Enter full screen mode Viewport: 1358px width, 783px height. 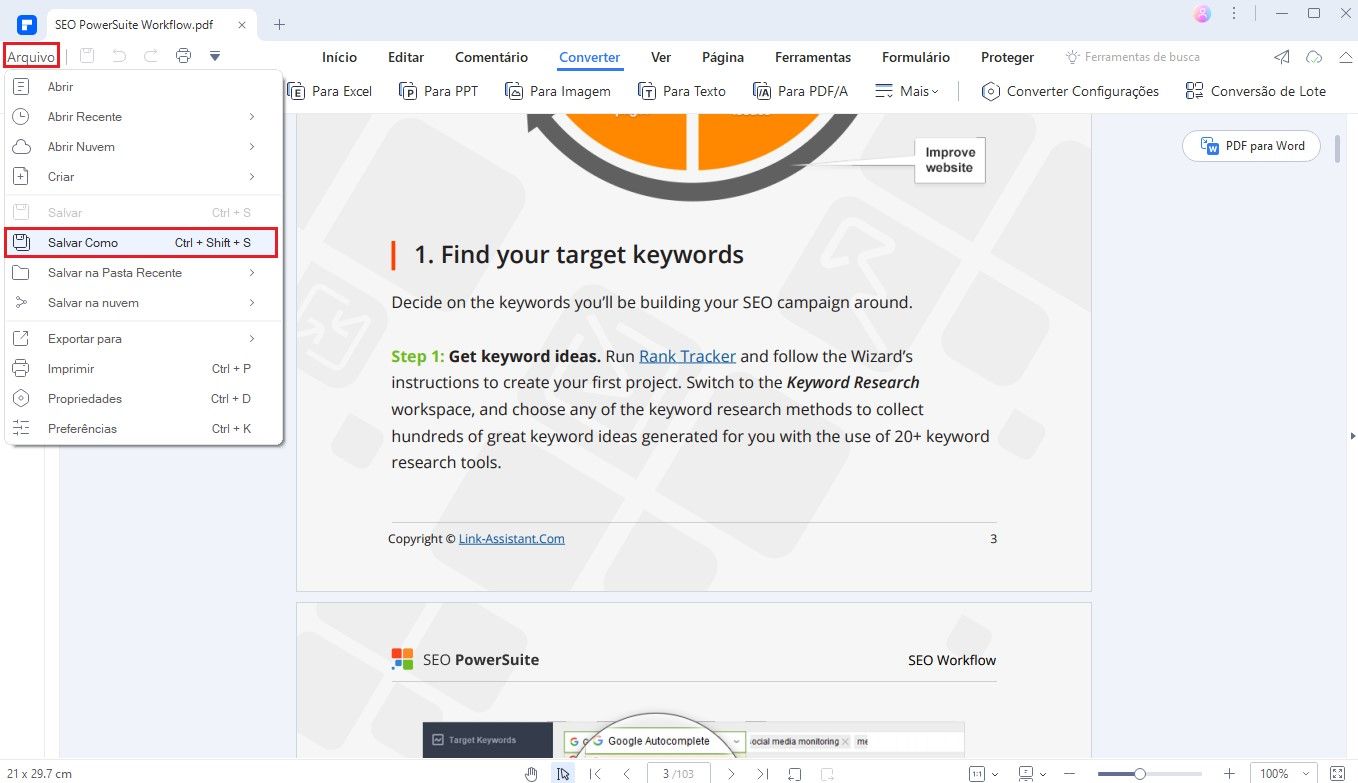coord(1338,774)
